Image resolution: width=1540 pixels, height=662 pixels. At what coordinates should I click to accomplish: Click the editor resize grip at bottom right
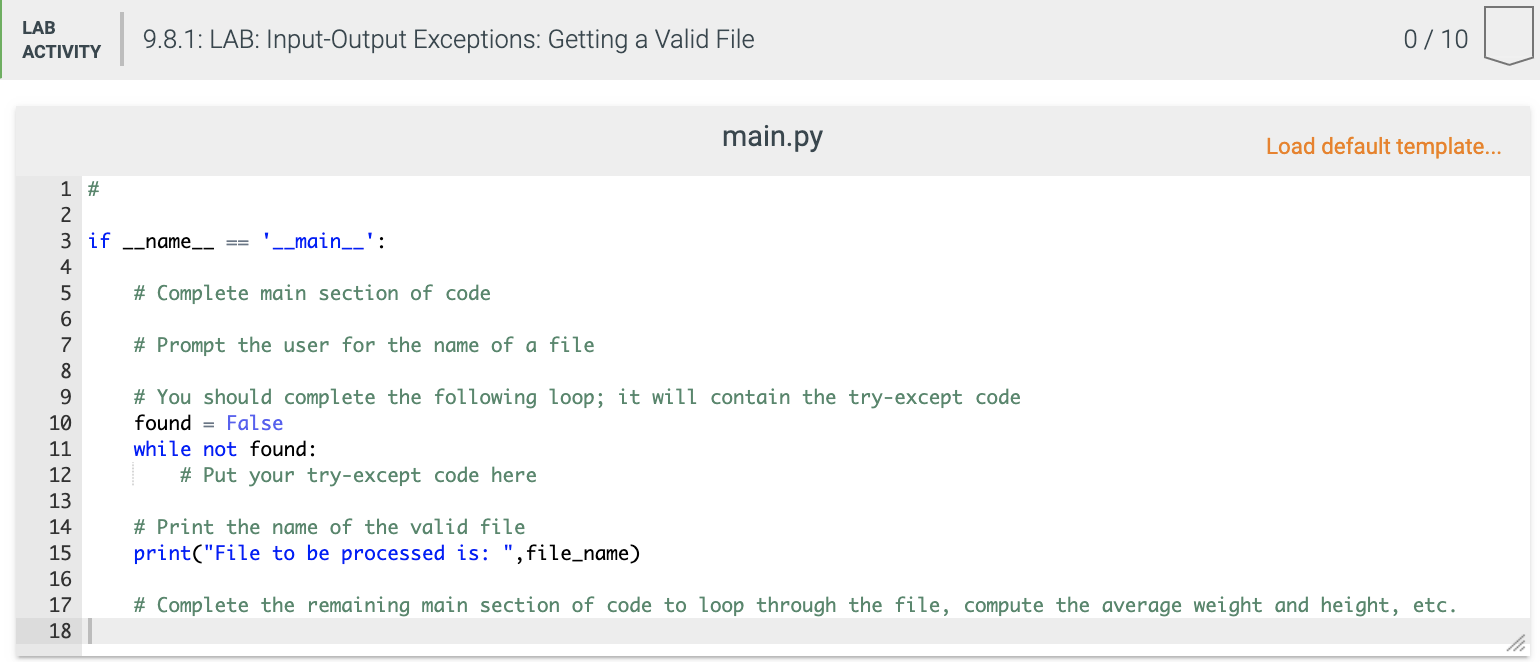(x=1517, y=643)
